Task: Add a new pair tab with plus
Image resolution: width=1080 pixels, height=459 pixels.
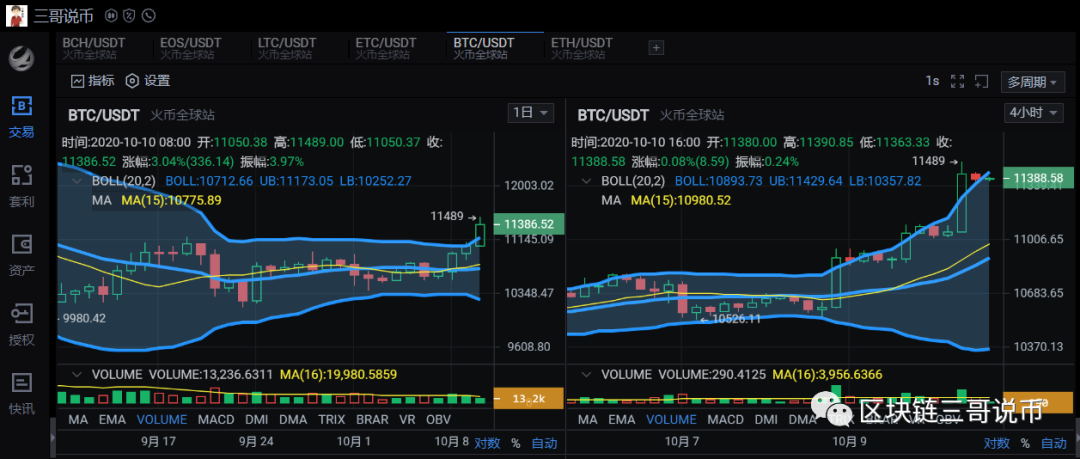Action: tap(656, 48)
